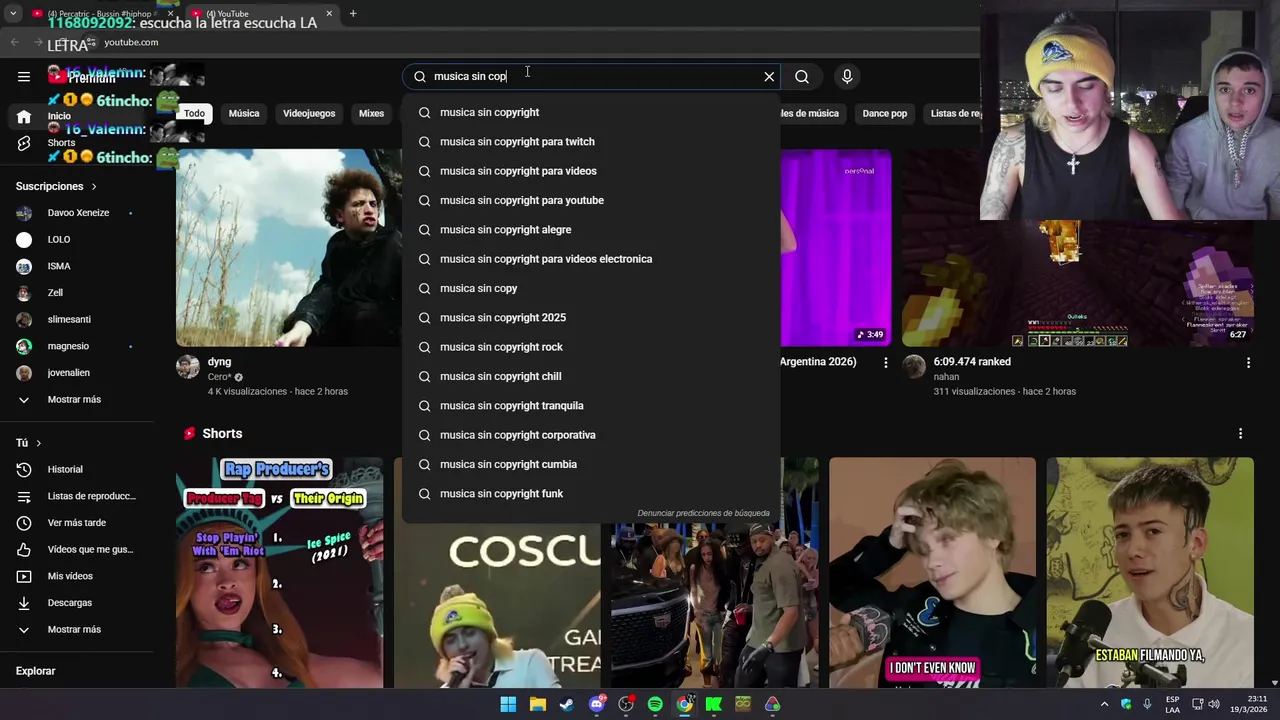The width and height of the screenshot is (1280, 720).
Task: Open the Windows Start menu
Action: [508, 704]
